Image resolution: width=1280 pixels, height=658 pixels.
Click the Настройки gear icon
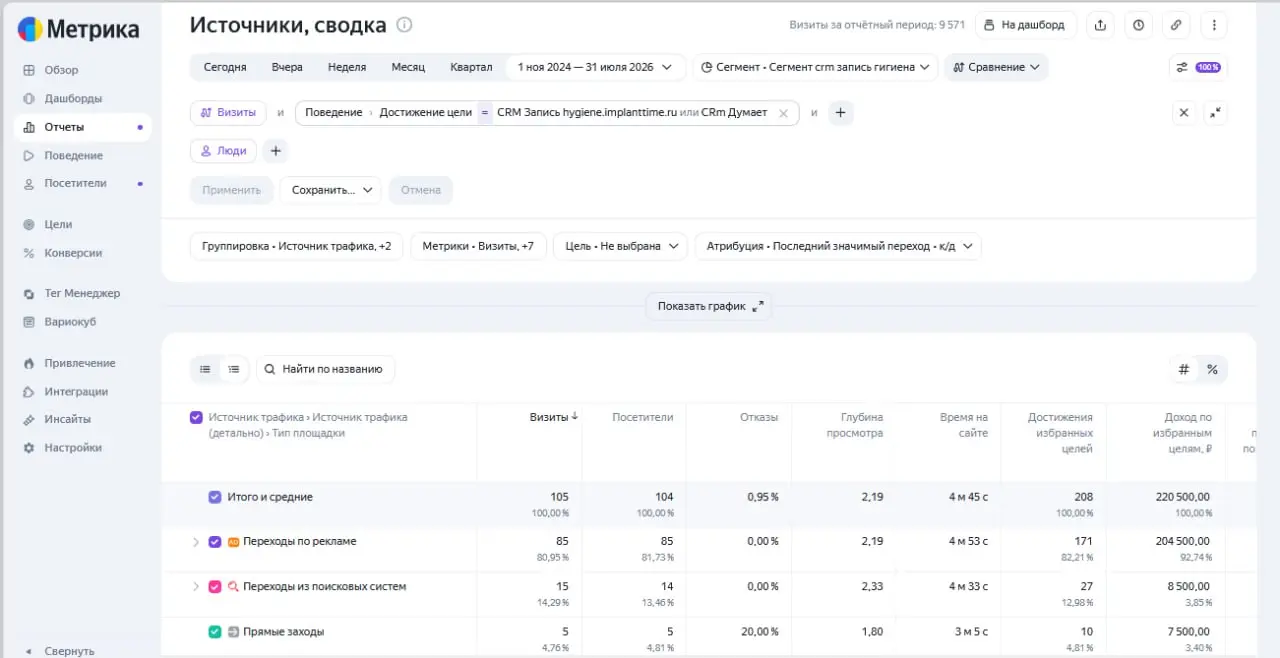29,448
